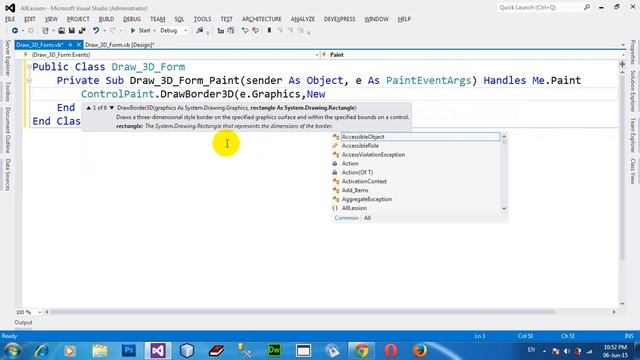Click the Save toolbar icon
This screenshot has height=360, width=640.
[71, 31]
